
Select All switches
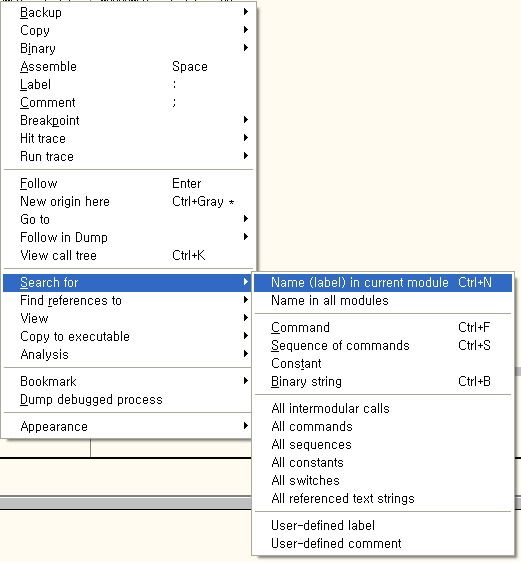(383, 480)
